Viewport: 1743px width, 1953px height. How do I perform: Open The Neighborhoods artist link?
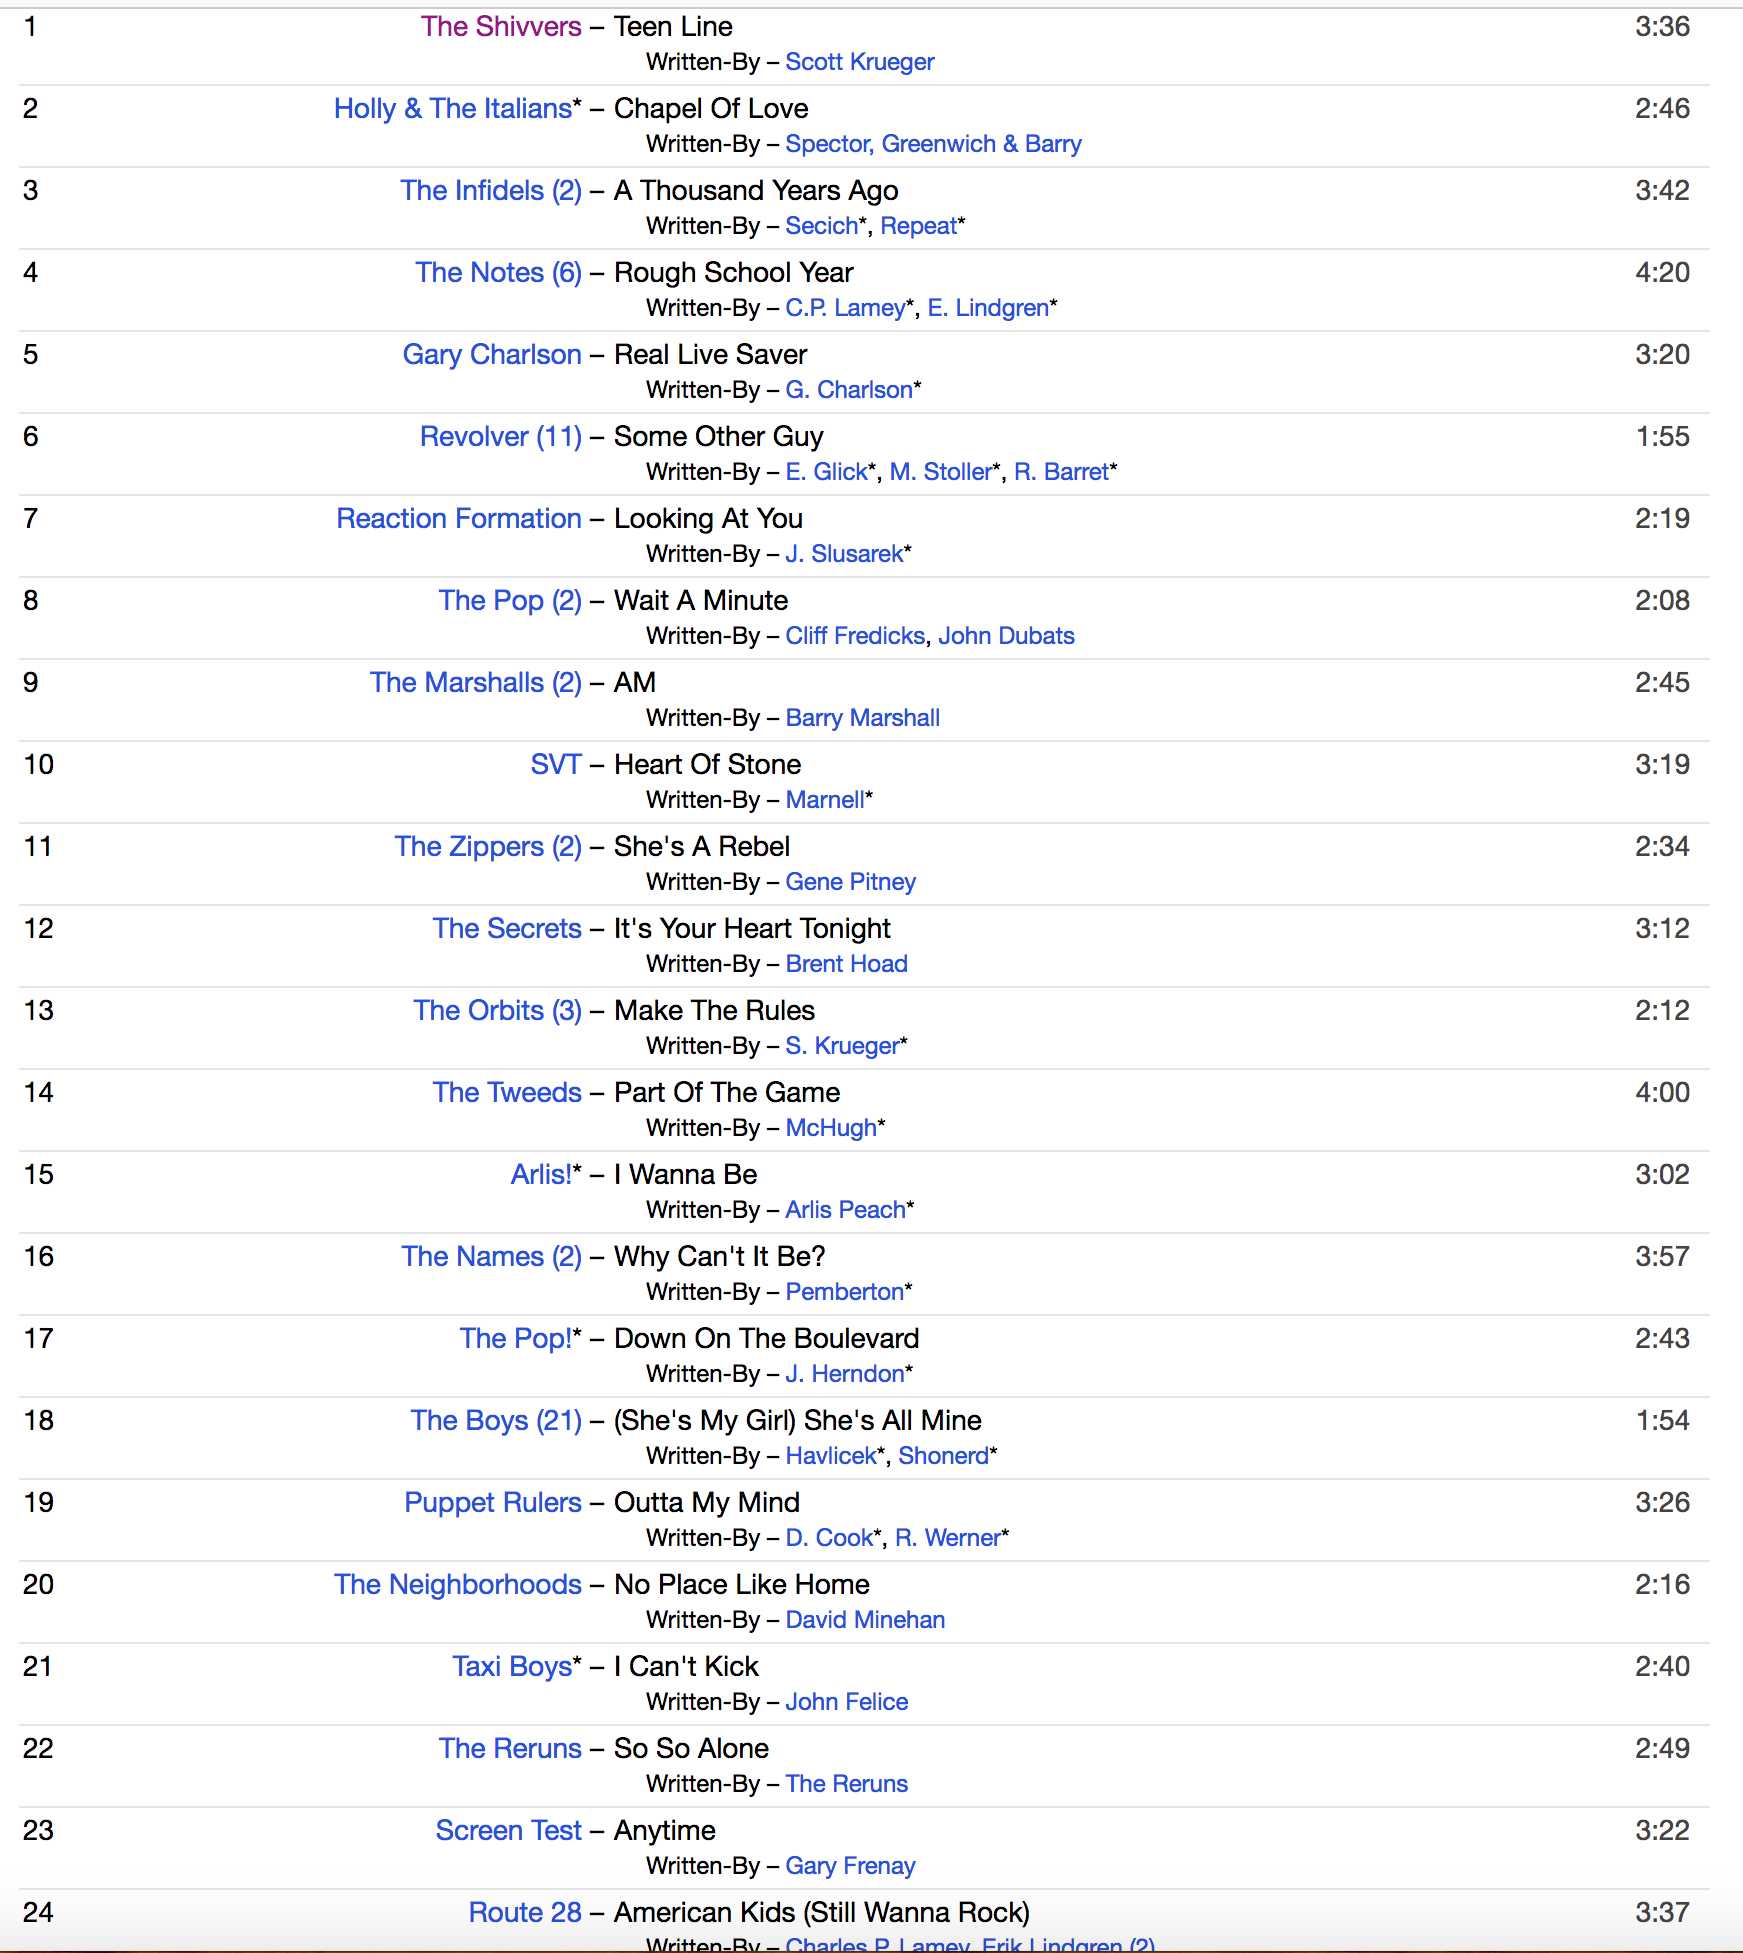click(x=458, y=1585)
